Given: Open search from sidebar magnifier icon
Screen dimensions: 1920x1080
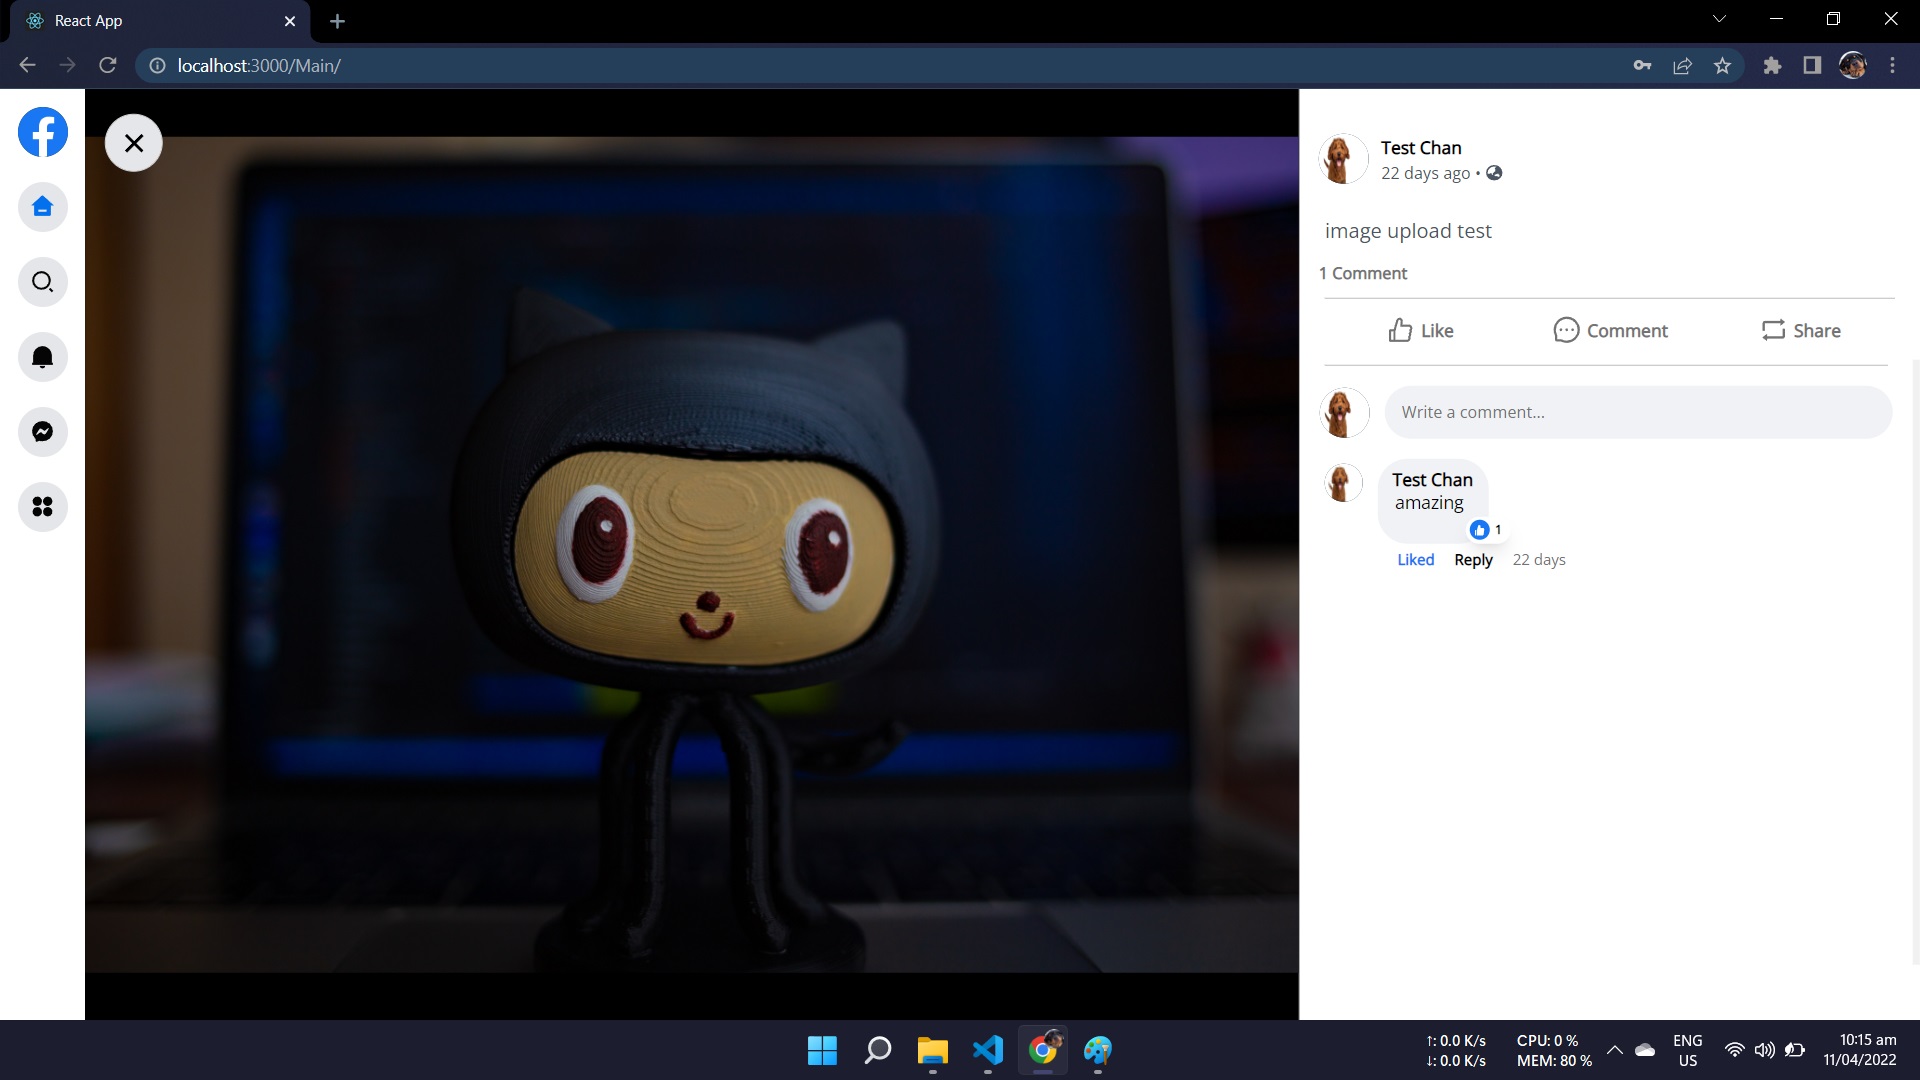Looking at the screenshot, I should point(43,282).
